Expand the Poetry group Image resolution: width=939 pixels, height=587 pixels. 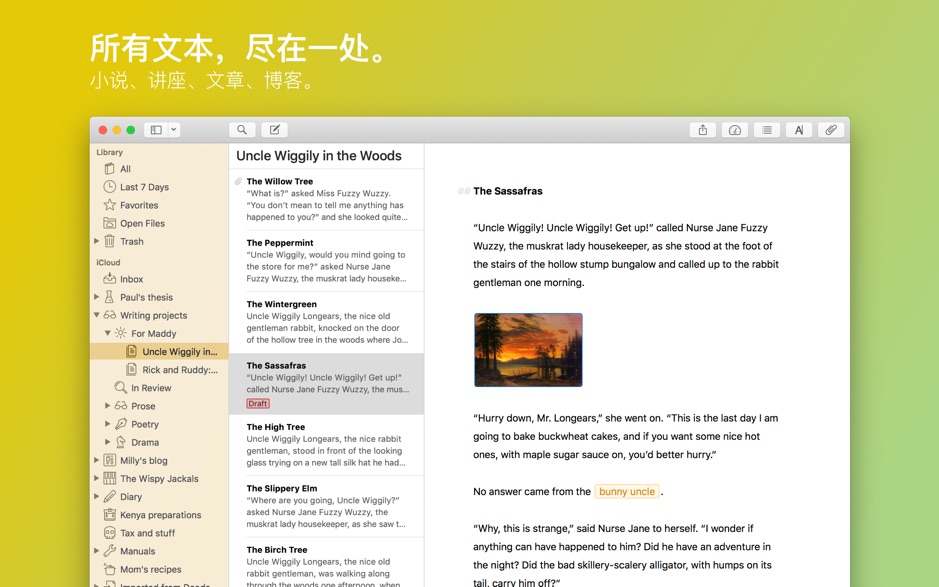[x=108, y=424]
